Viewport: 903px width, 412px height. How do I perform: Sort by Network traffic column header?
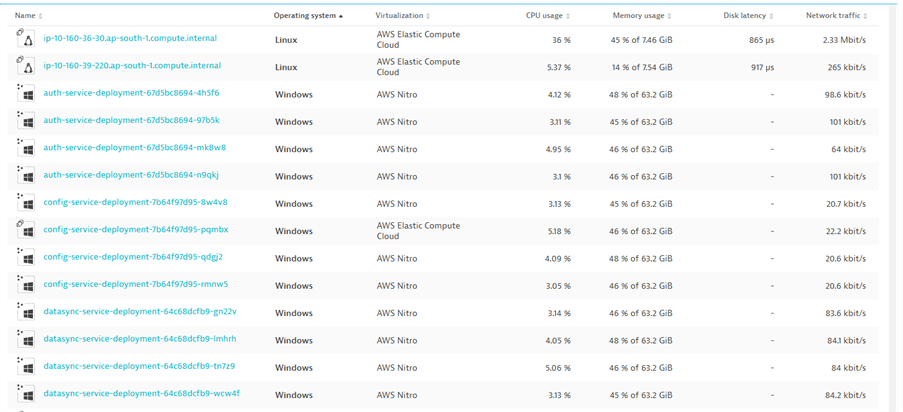coord(836,16)
